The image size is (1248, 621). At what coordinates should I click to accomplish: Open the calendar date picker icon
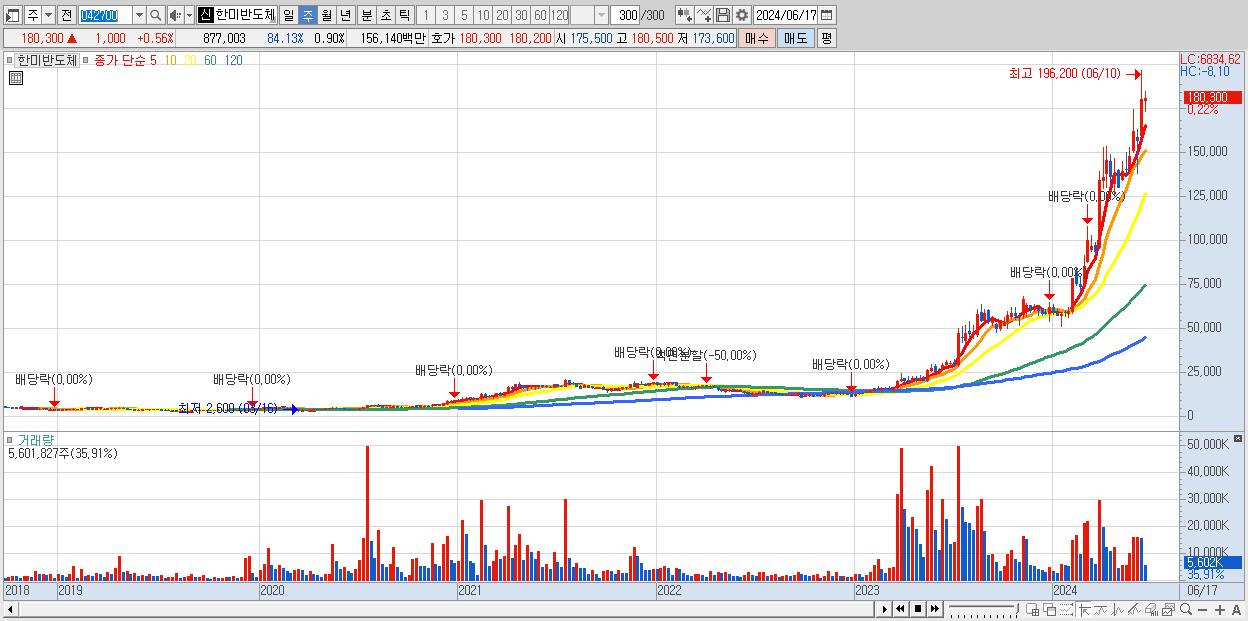[x=827, y=15]
